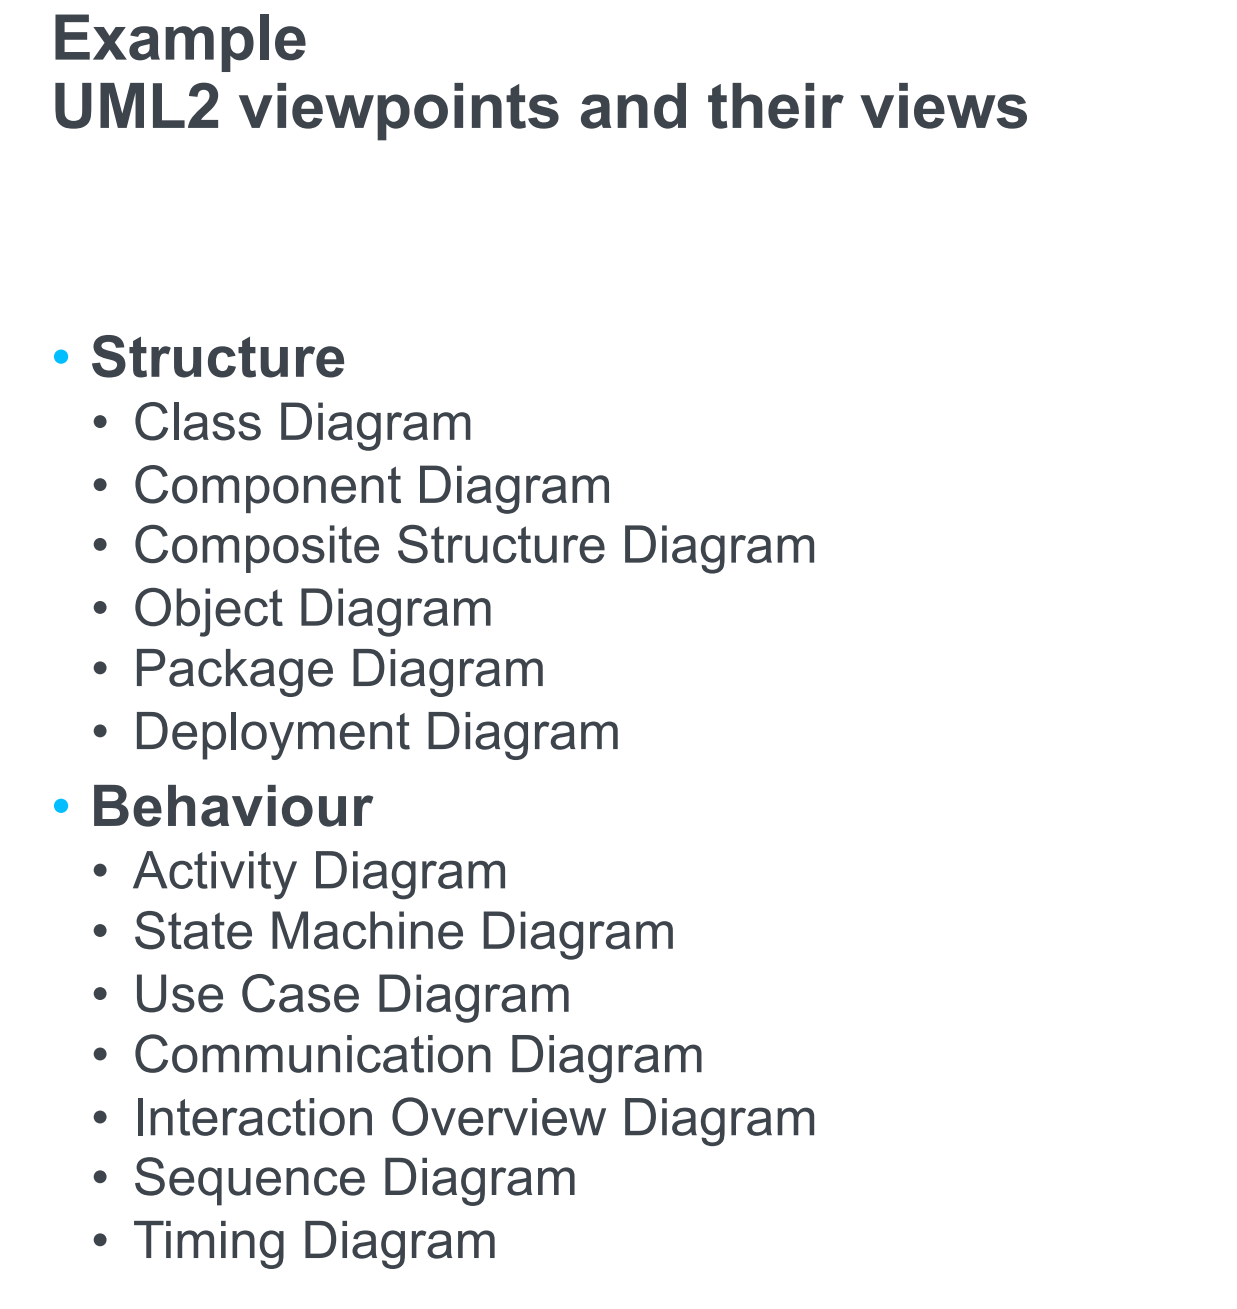Viewport: 1237px width, 1309px height.
Task: Click the Behaviour heading
Action: click(232, 806)
